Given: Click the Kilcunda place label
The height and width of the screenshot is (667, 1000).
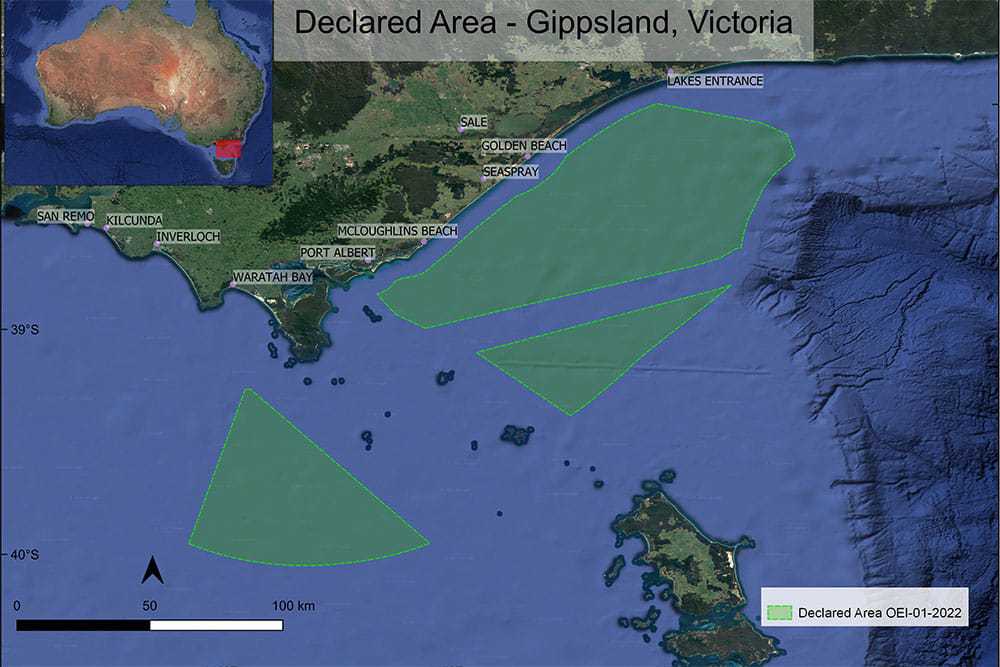Looking at the screenshot, I should pyautogui.click(x=134, y=219).
